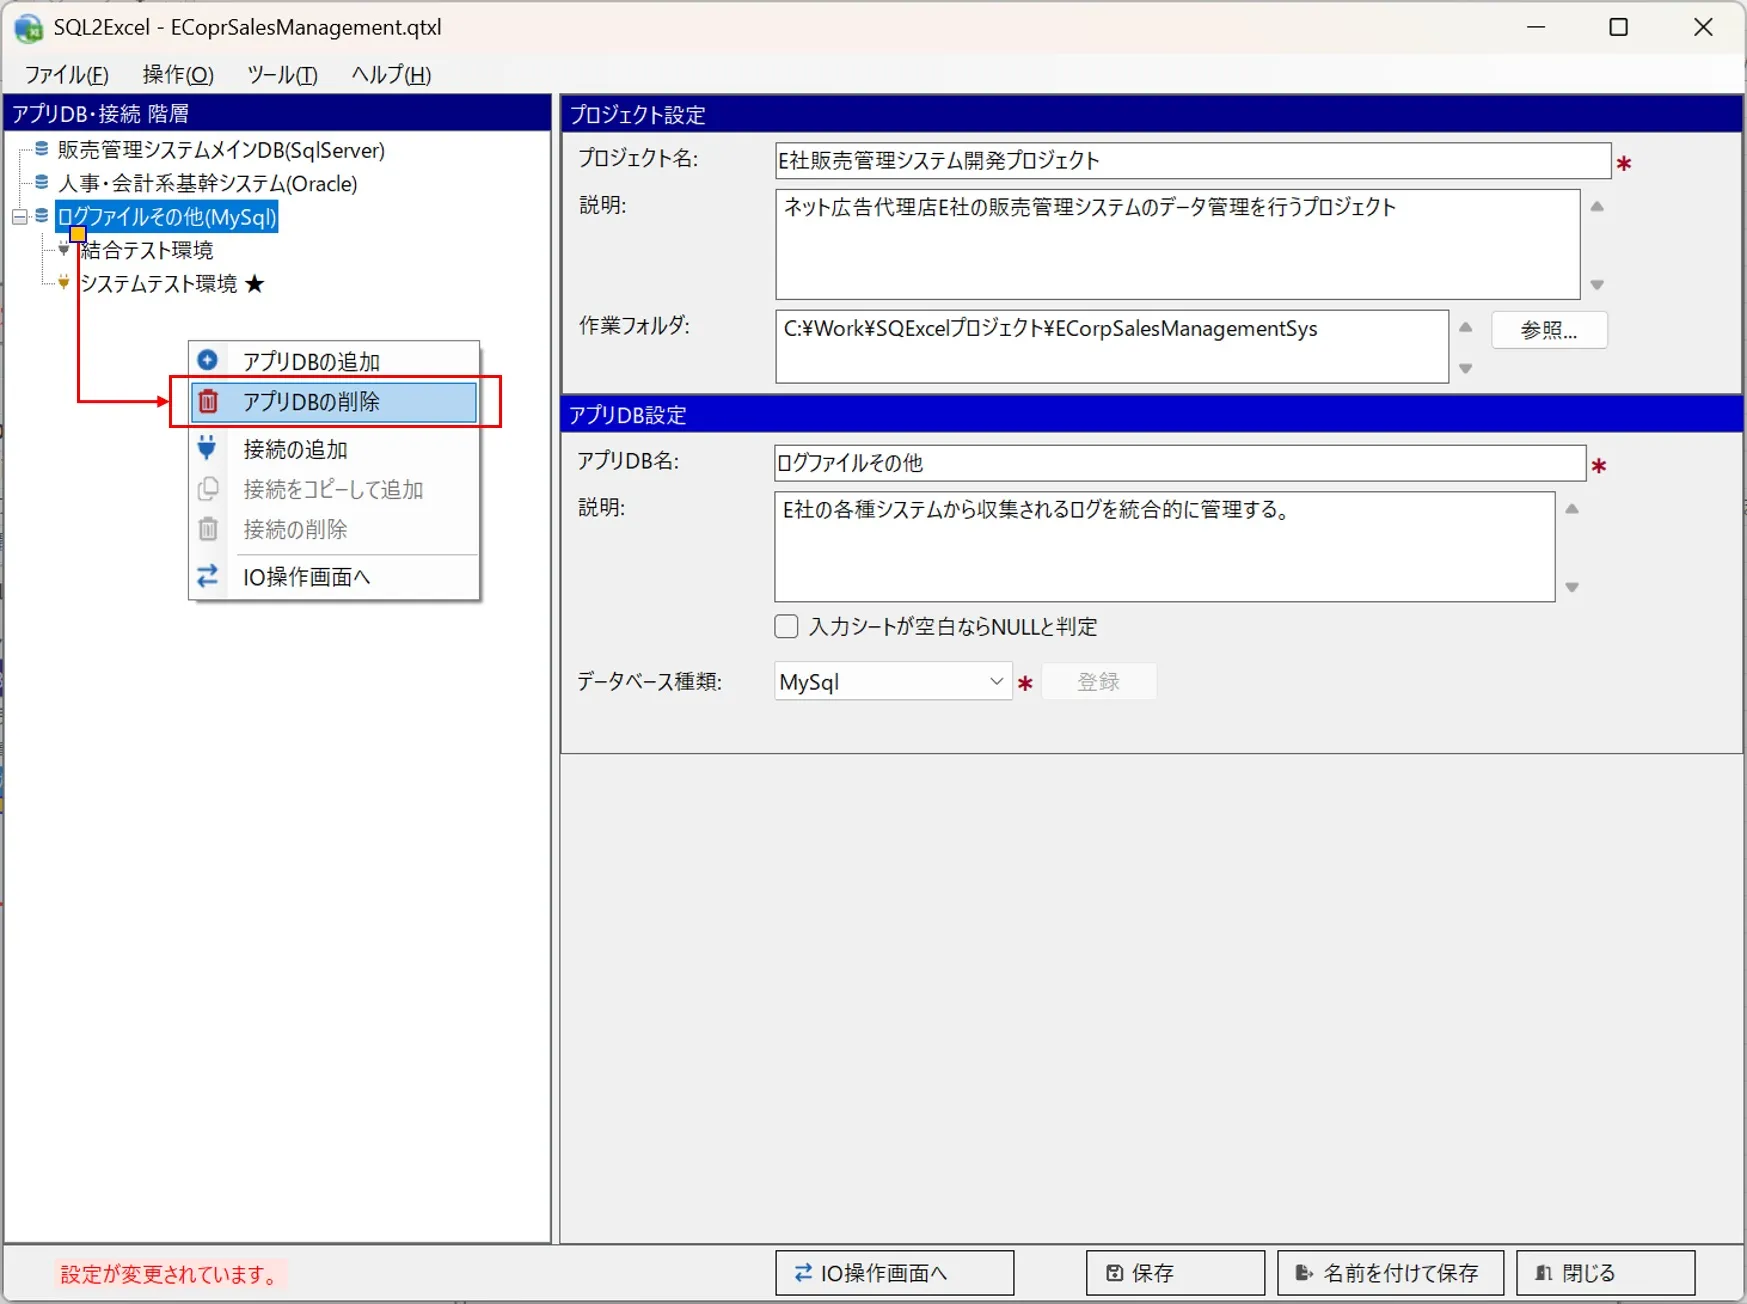The height and width of the screenshot is (1304, 1747).
Task: Click database icon of 販売管理システムメインDB
Action: [x=41, y=149]
